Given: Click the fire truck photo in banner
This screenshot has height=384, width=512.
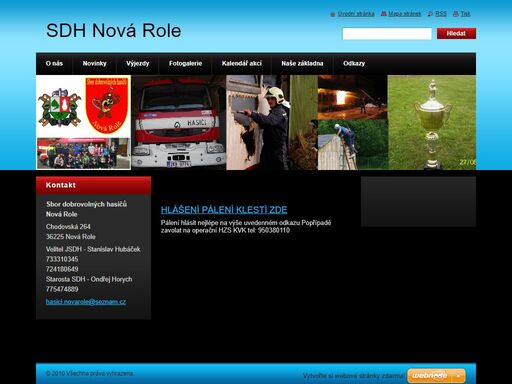Looking at the screenshot, I should pos(179,122).
